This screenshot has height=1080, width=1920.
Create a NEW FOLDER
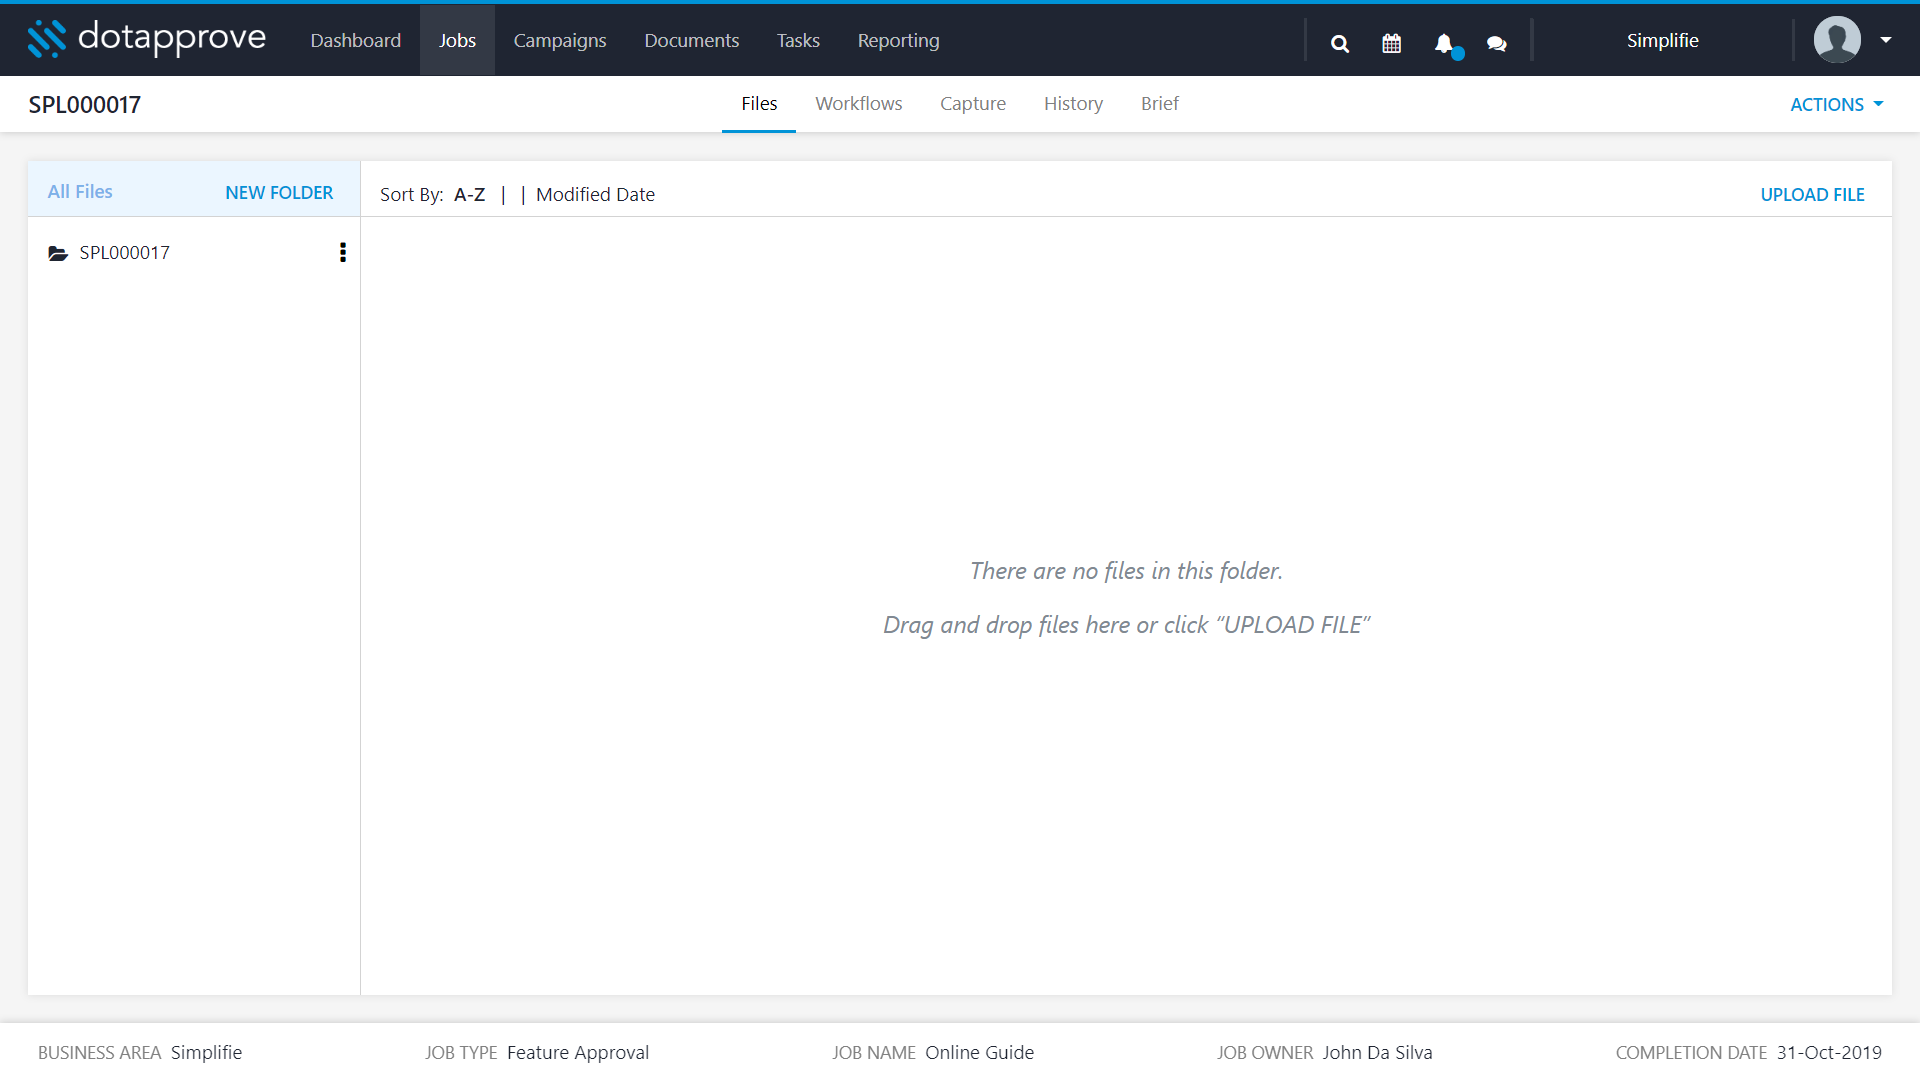tap(279, 192)
